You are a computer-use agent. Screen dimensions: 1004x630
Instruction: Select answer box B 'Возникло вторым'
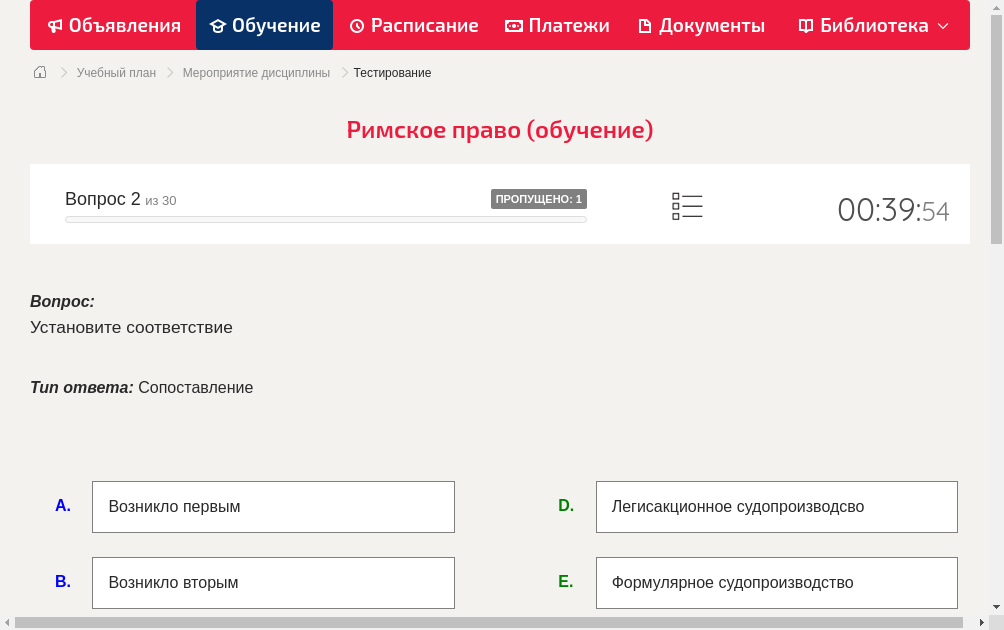[273, 582]
